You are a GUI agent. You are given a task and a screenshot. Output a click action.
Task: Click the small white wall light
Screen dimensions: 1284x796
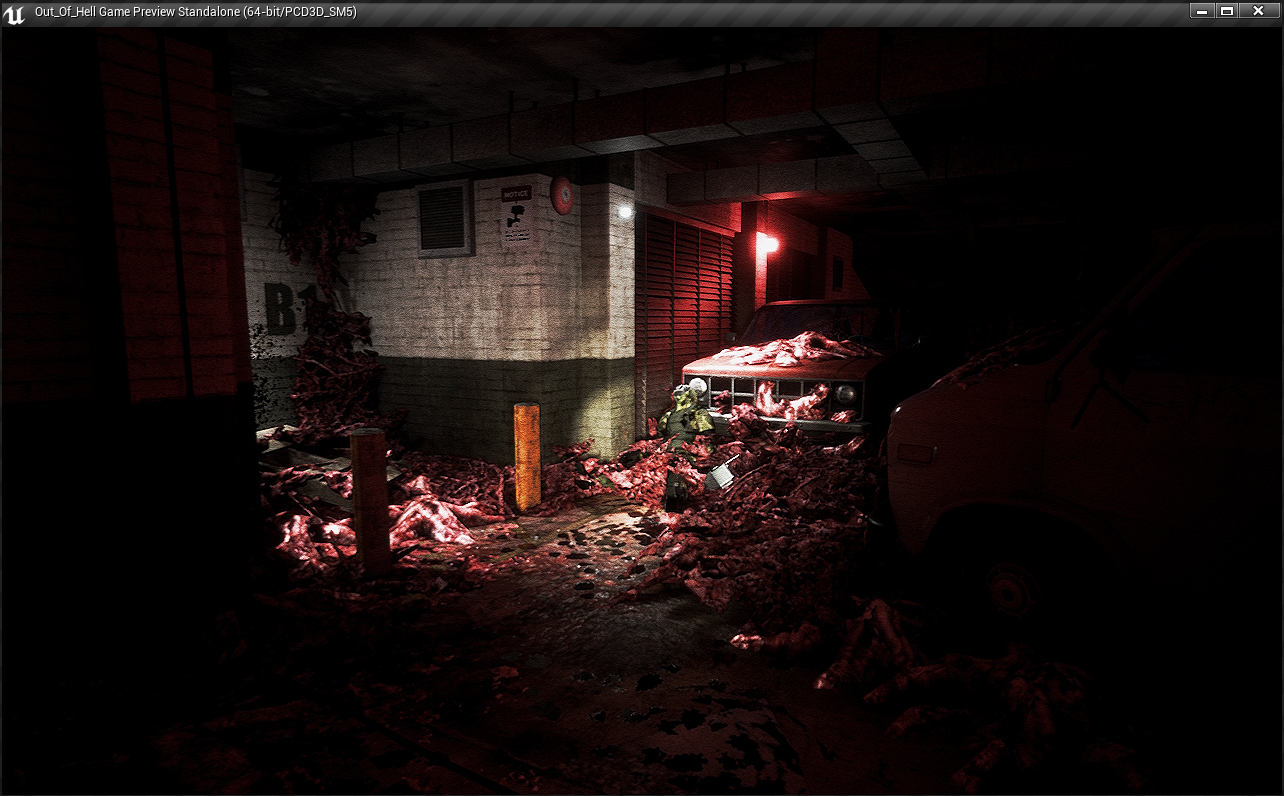[x=626, y=211]
